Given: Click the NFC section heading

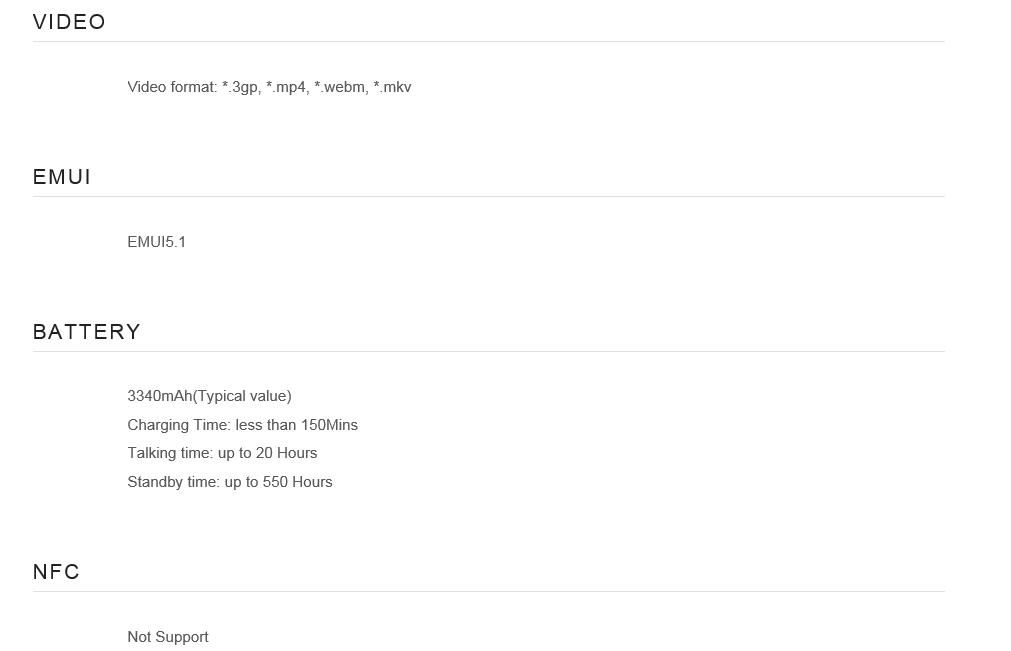Looking at the screenshot, I should pos(56,572).
